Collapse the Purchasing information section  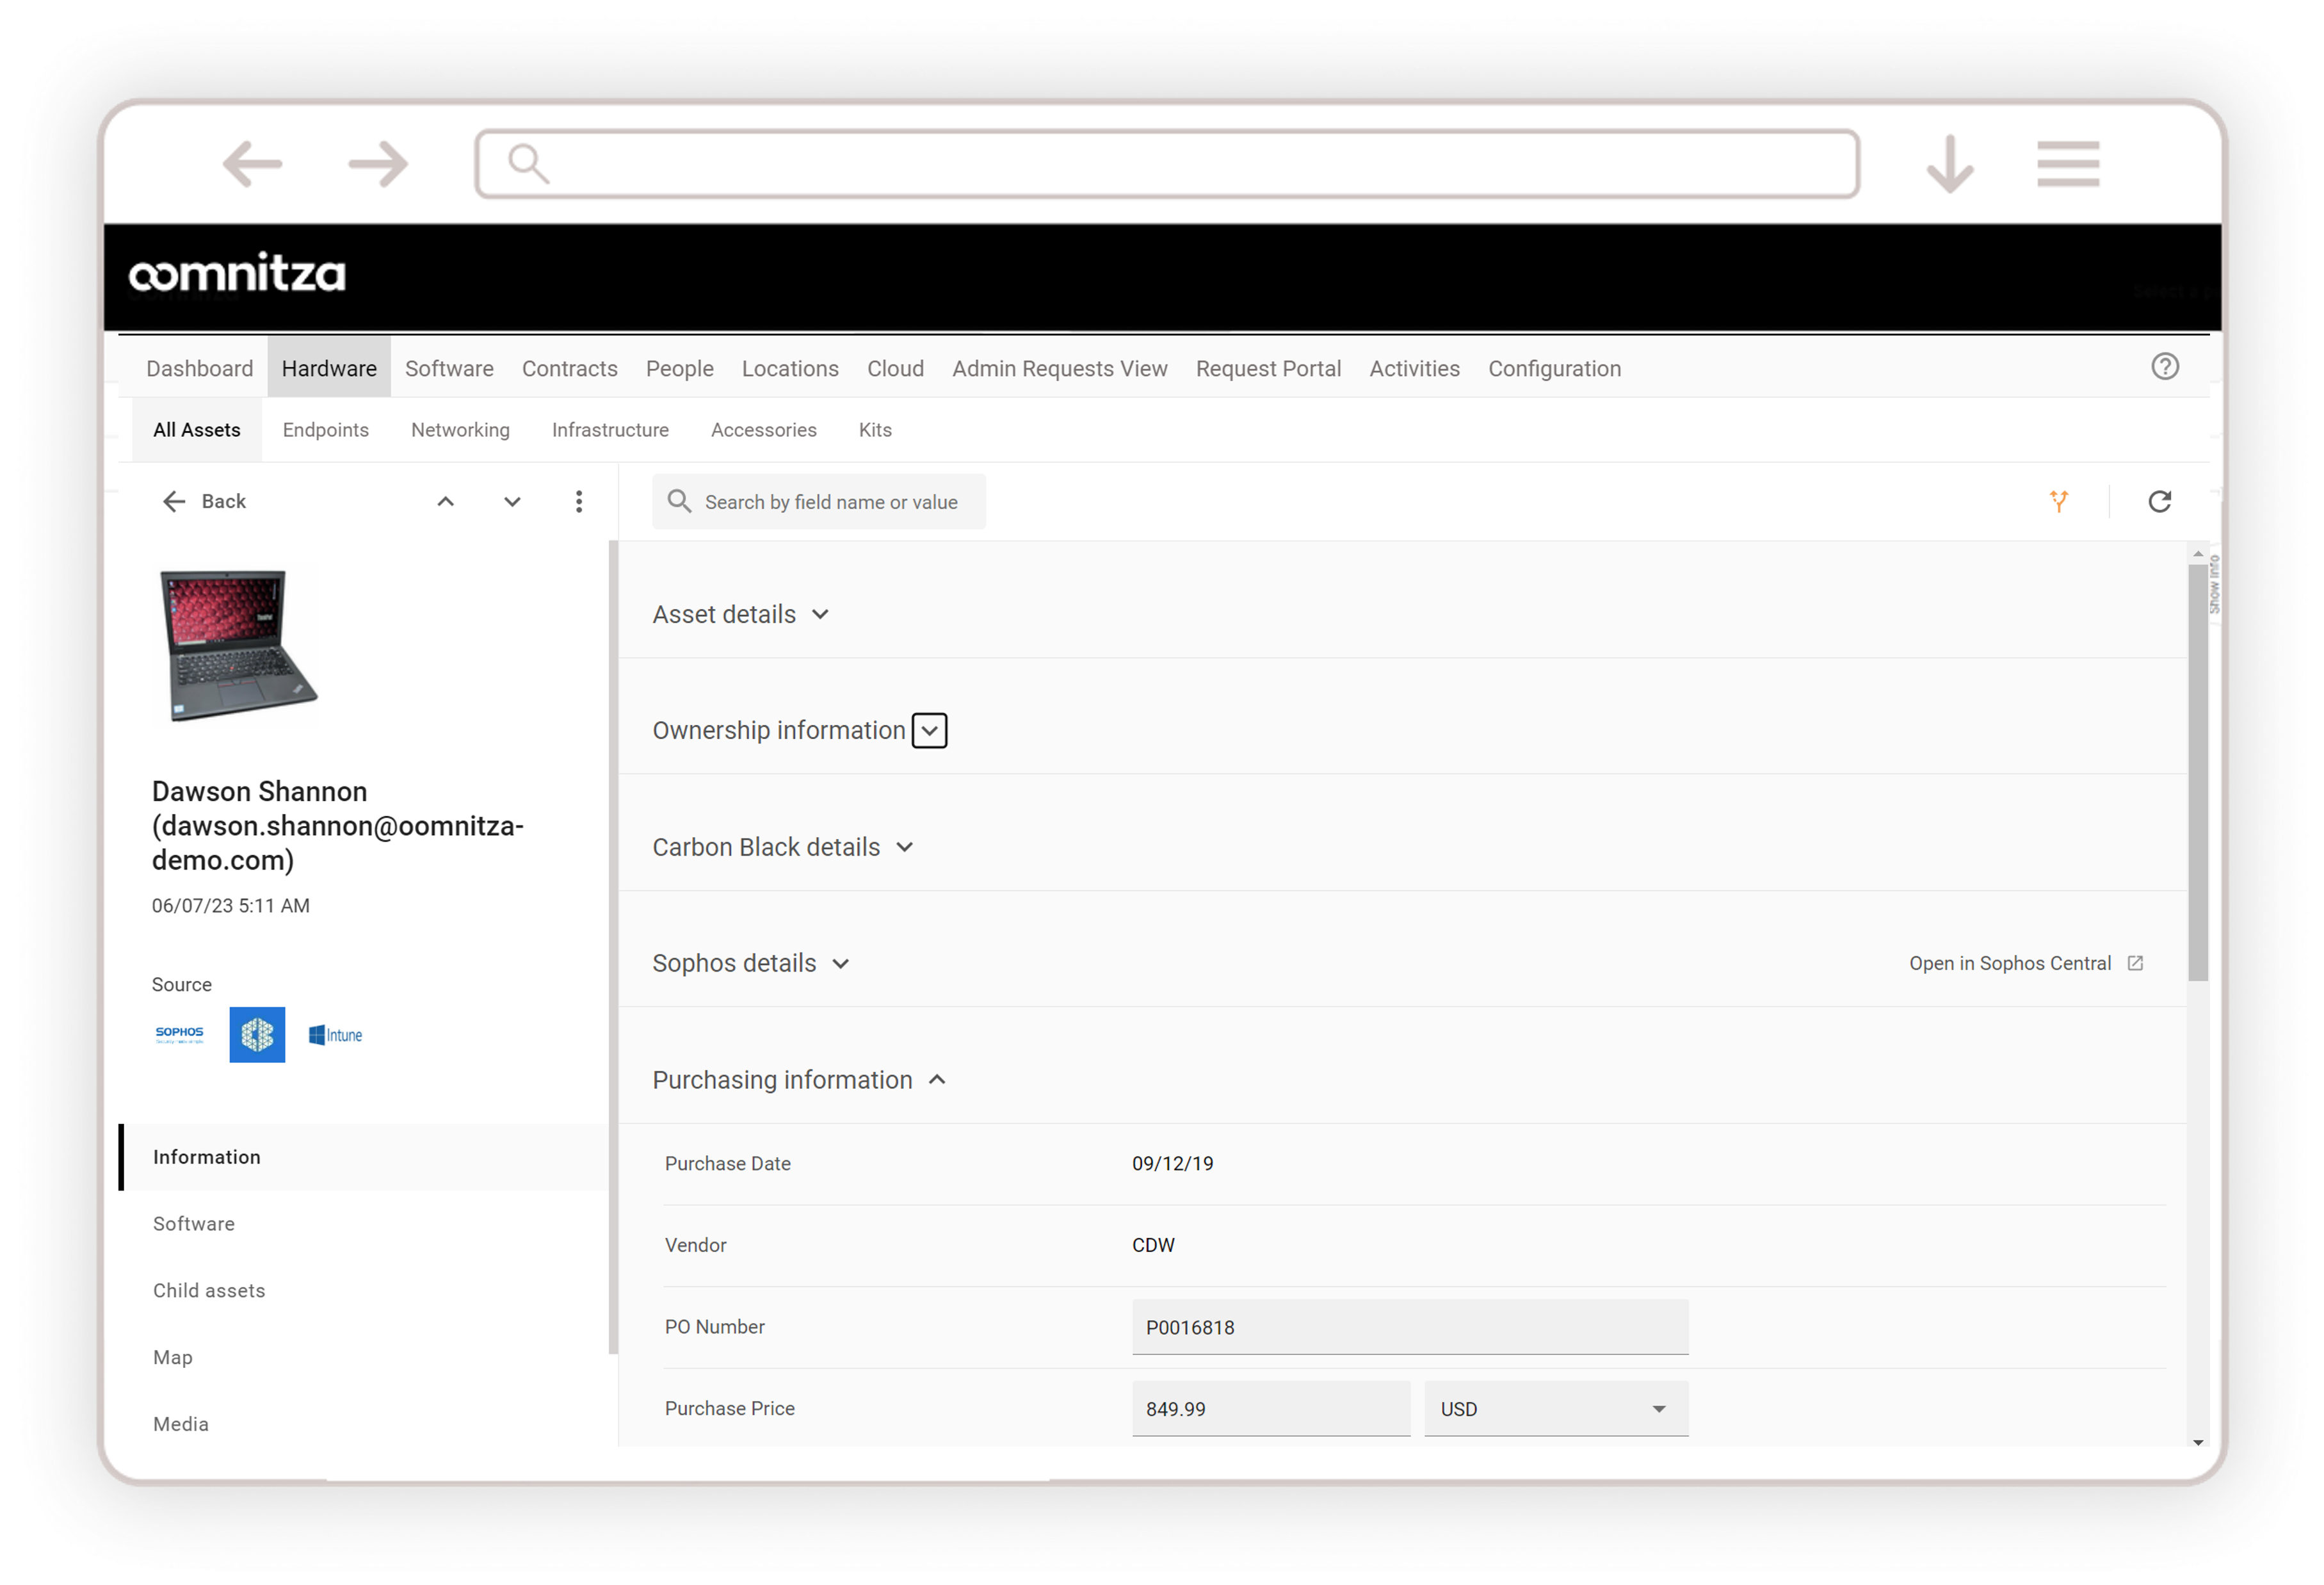point(937,1080)
